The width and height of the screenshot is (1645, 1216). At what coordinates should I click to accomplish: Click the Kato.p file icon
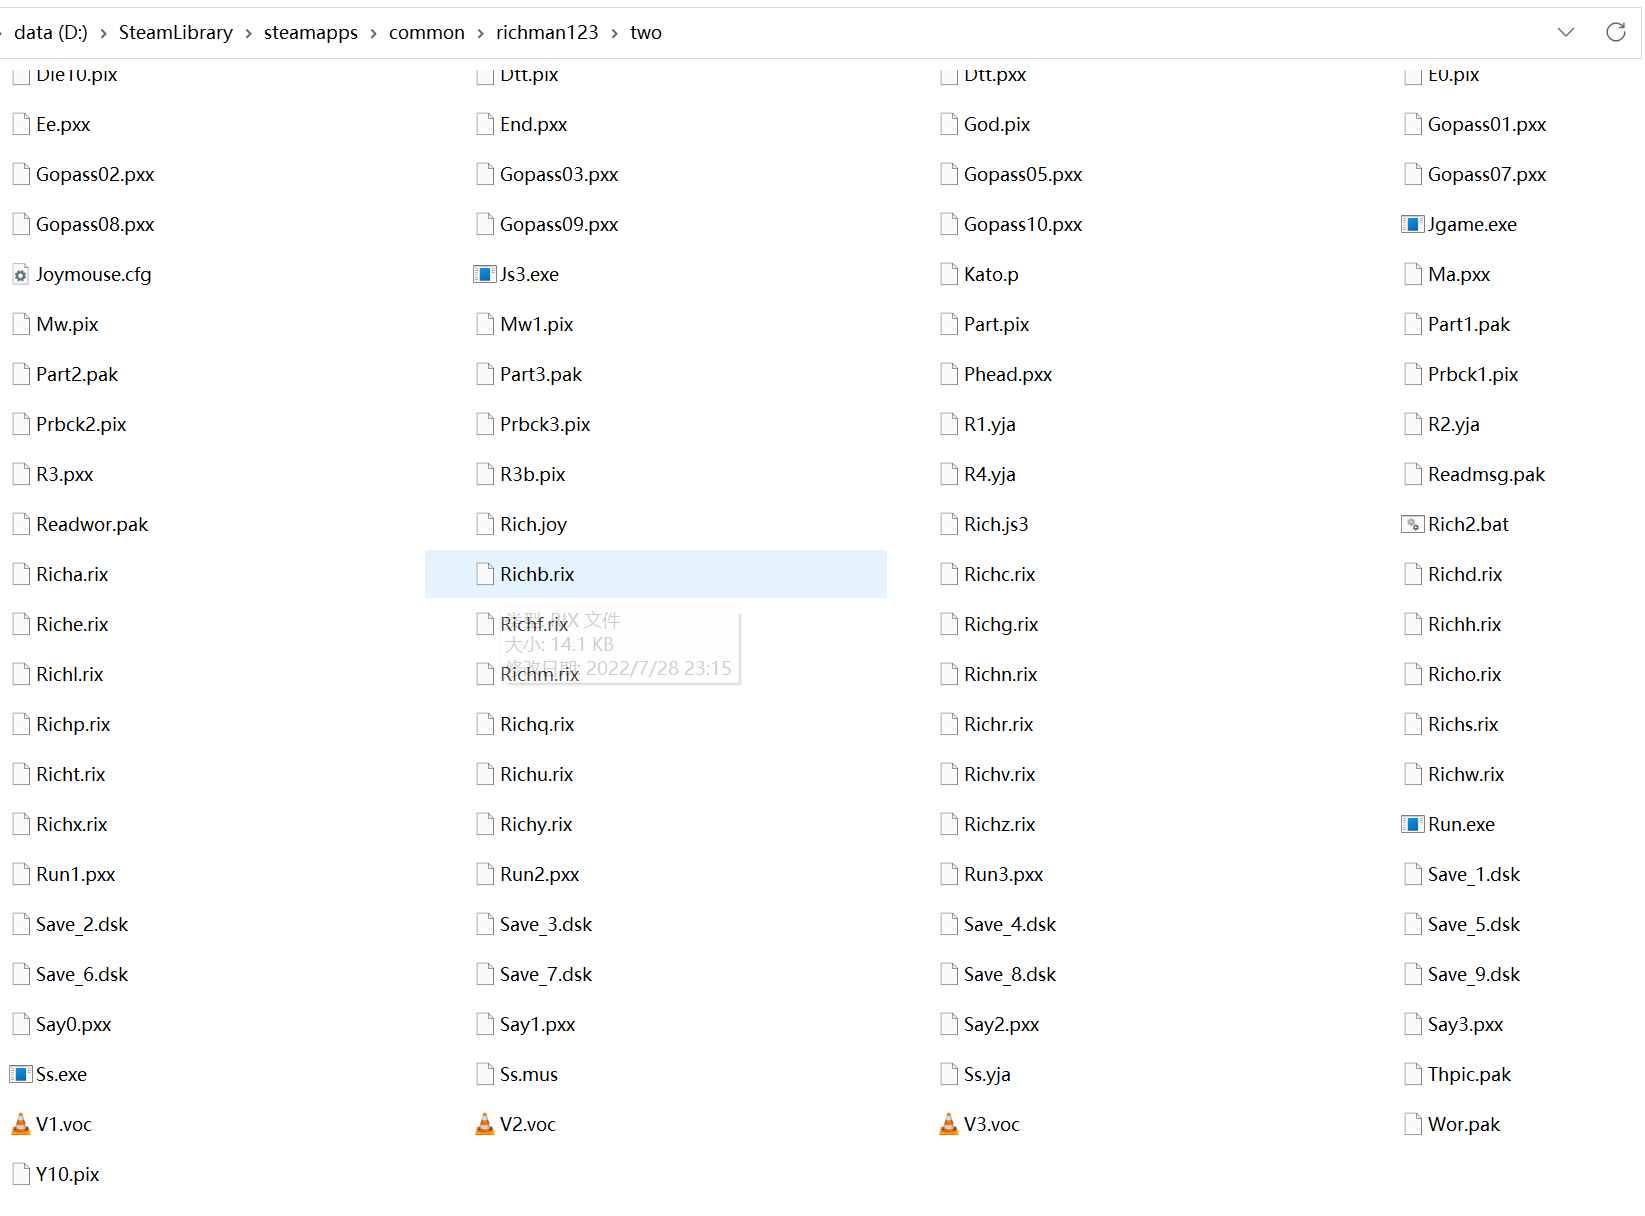(x=949, y=274)
